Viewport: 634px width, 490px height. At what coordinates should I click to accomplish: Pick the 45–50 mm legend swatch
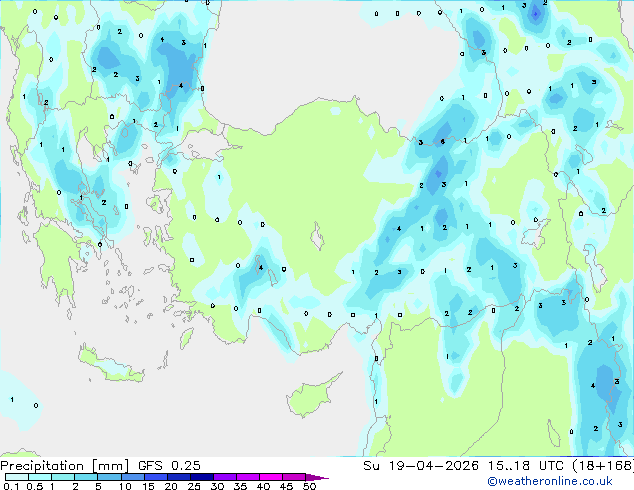294,477
